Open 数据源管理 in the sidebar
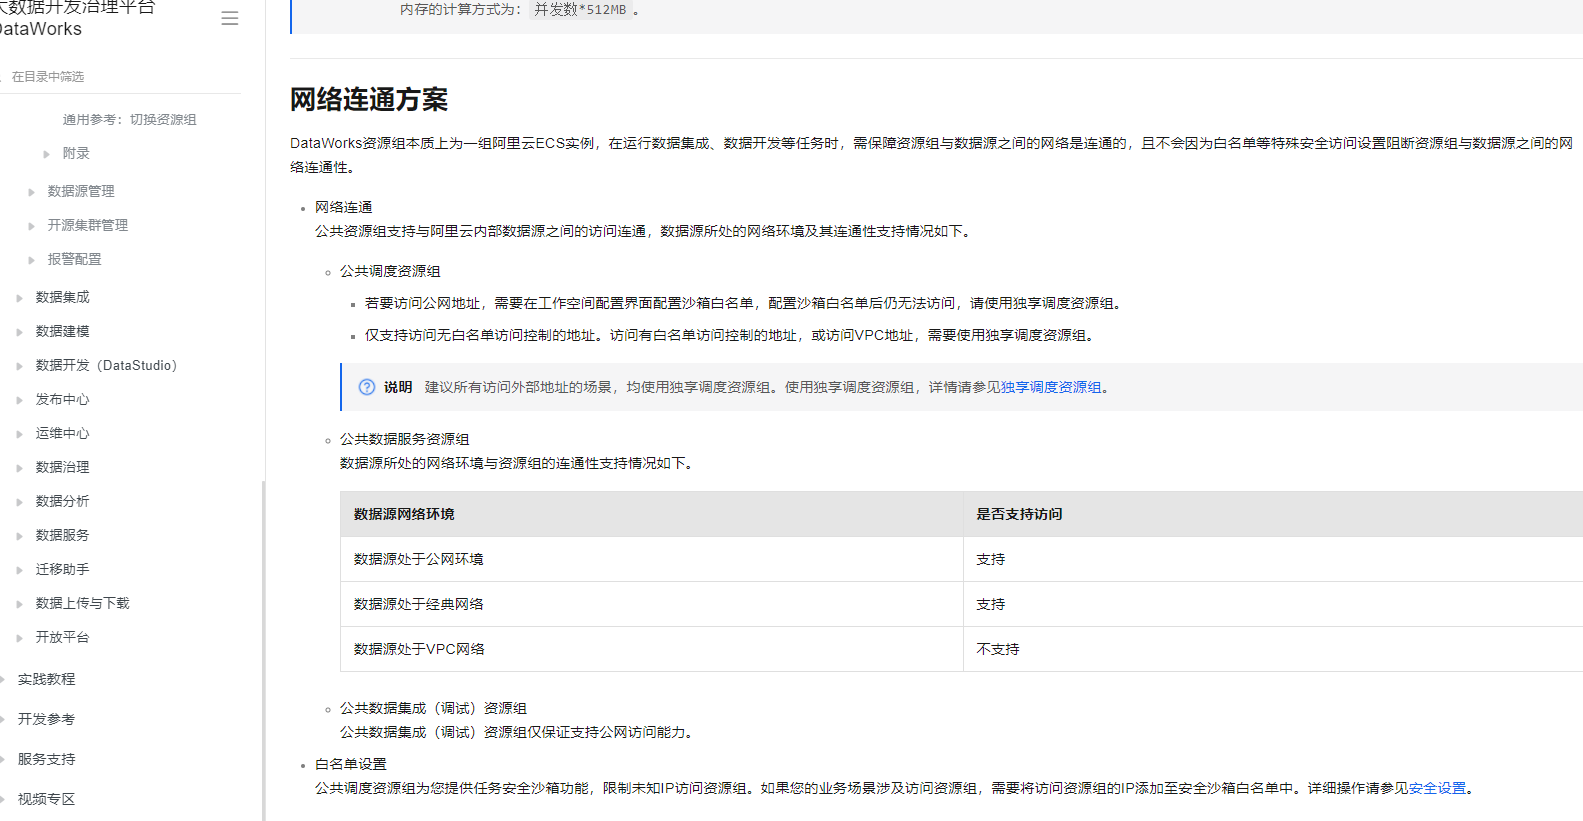Image resolution: width=1583 pixels, height=821 pixels. click(x=81, y=191)
